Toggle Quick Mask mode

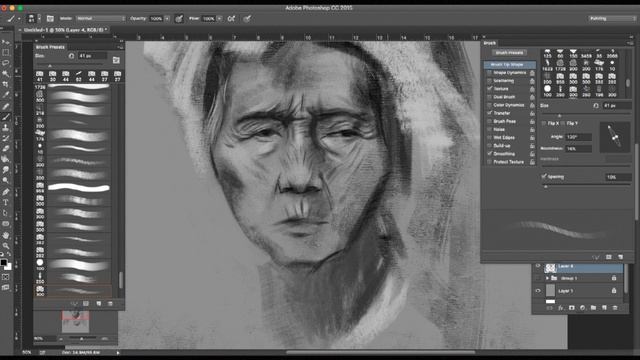[5, 277]
